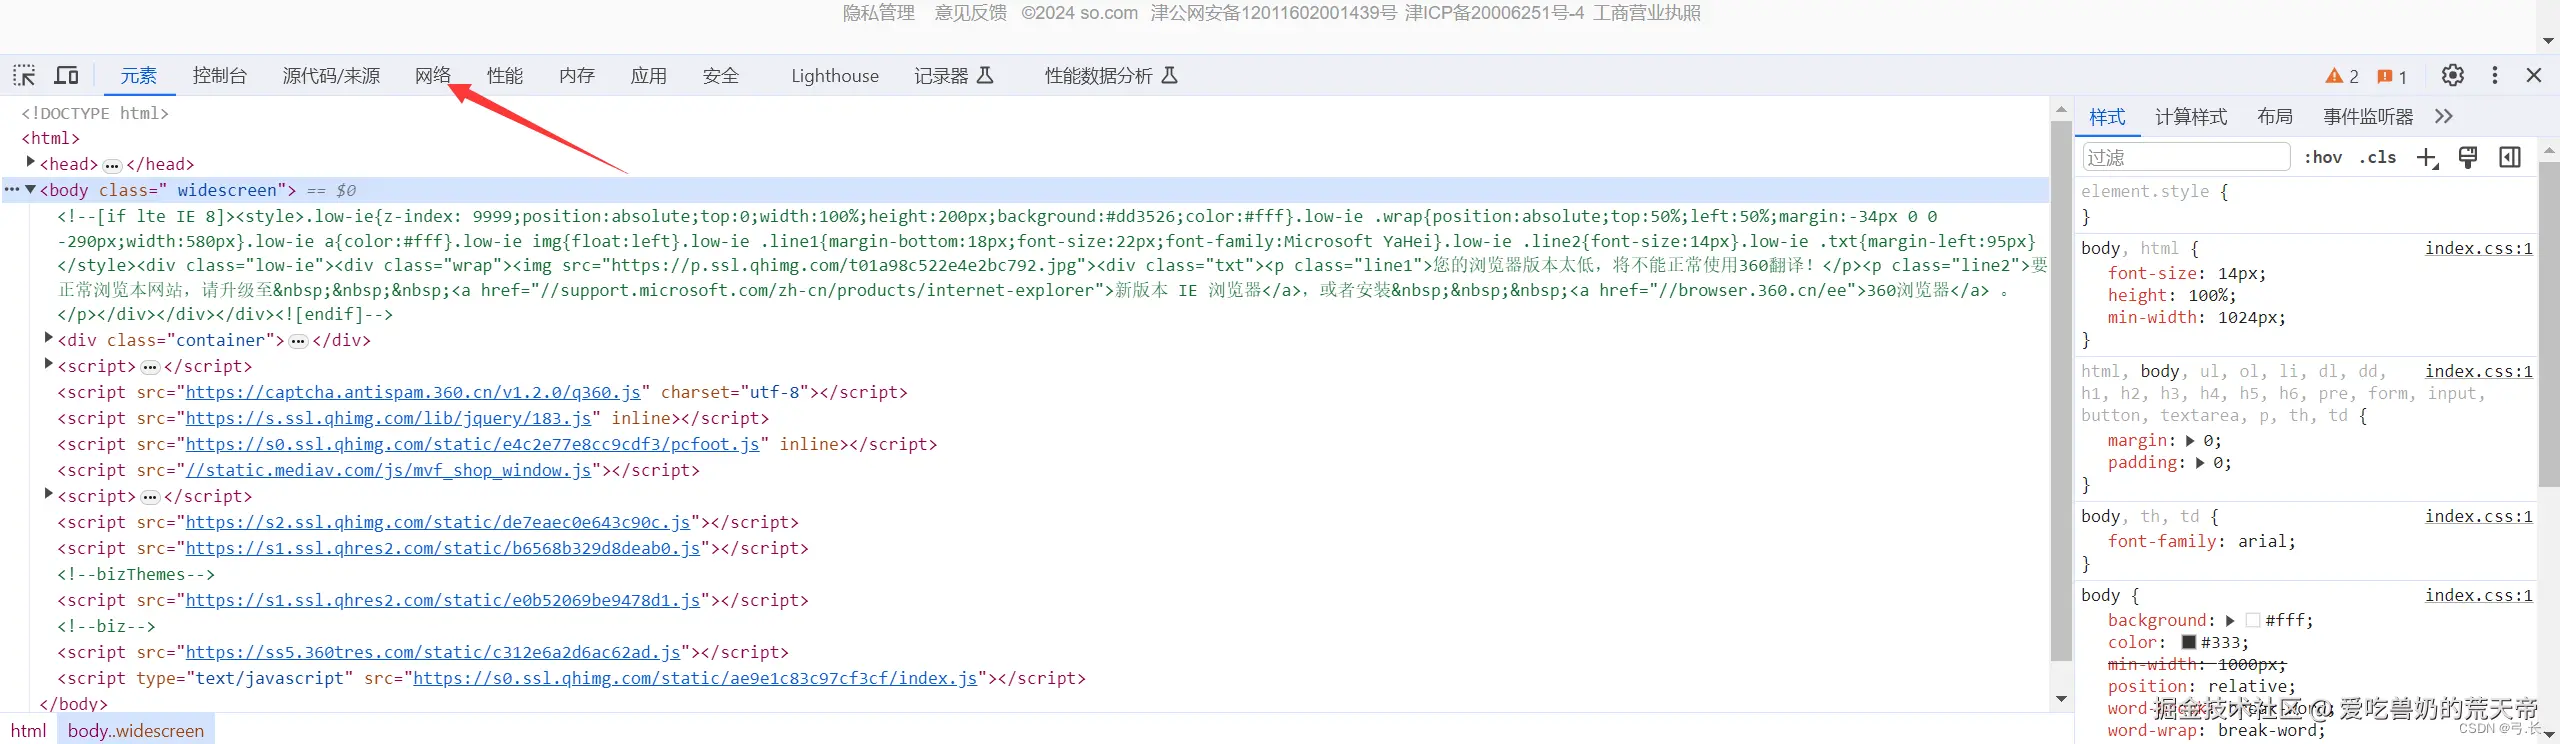Open the pcfoot.js script link
Image resolution: width=2560 pixels, height=744 pixels.
click(473, 444)
